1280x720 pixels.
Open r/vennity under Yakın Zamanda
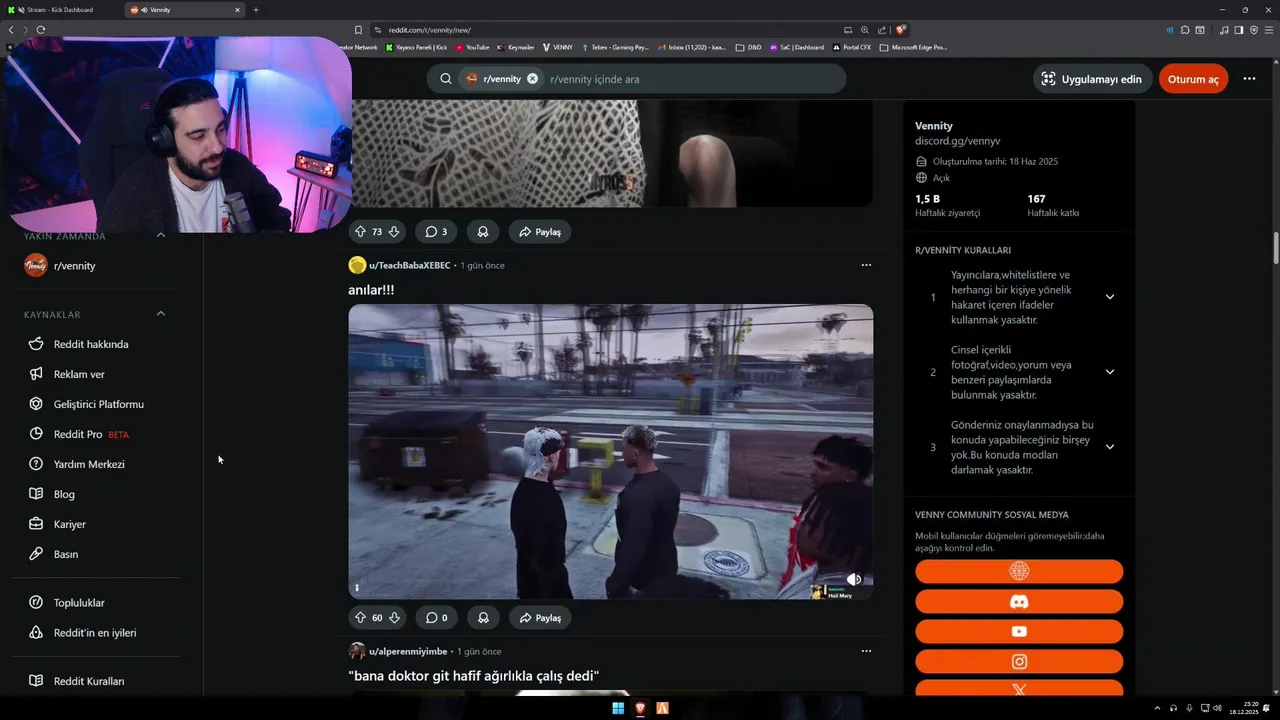point(74,266)
